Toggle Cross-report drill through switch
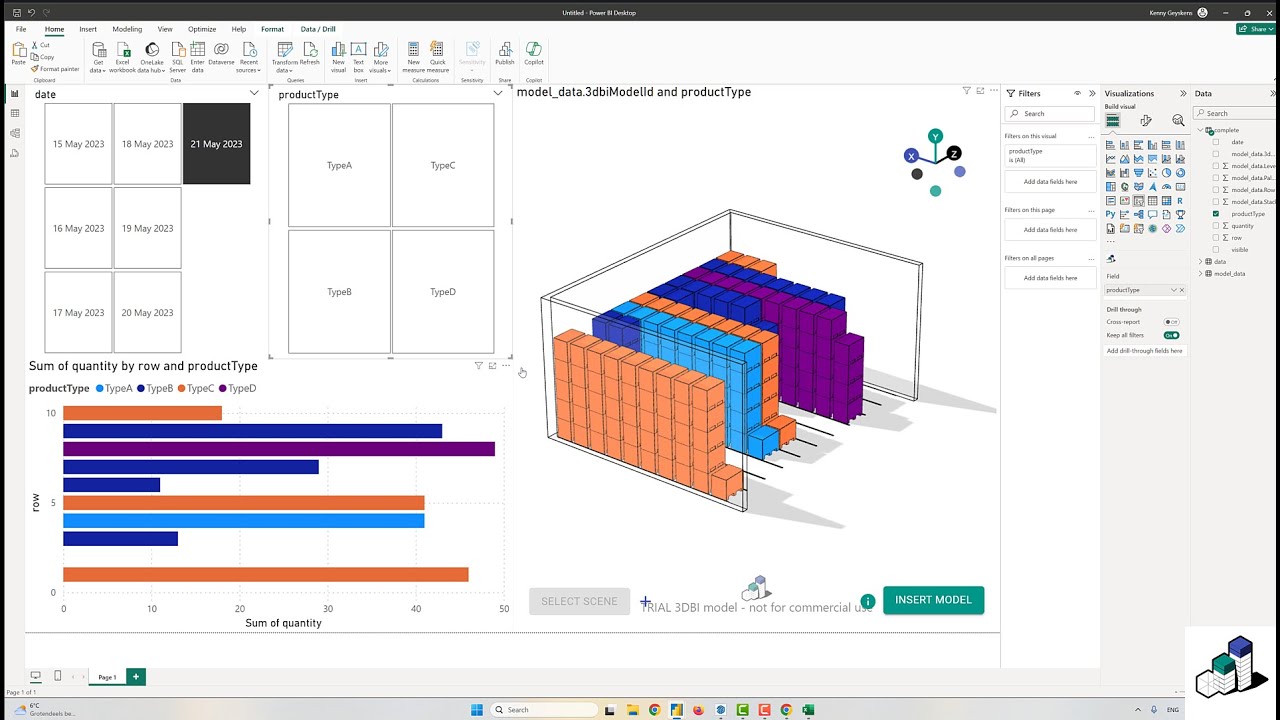Image resolution: width=1280 pixels, height=720 pixels. point(1171,322)
